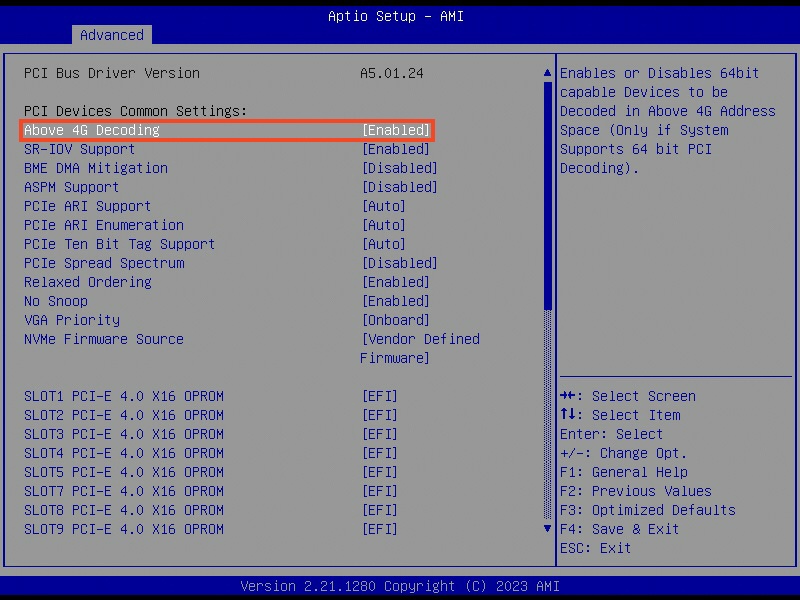Click the Select Item arrows hint

(x=620, y=415)
